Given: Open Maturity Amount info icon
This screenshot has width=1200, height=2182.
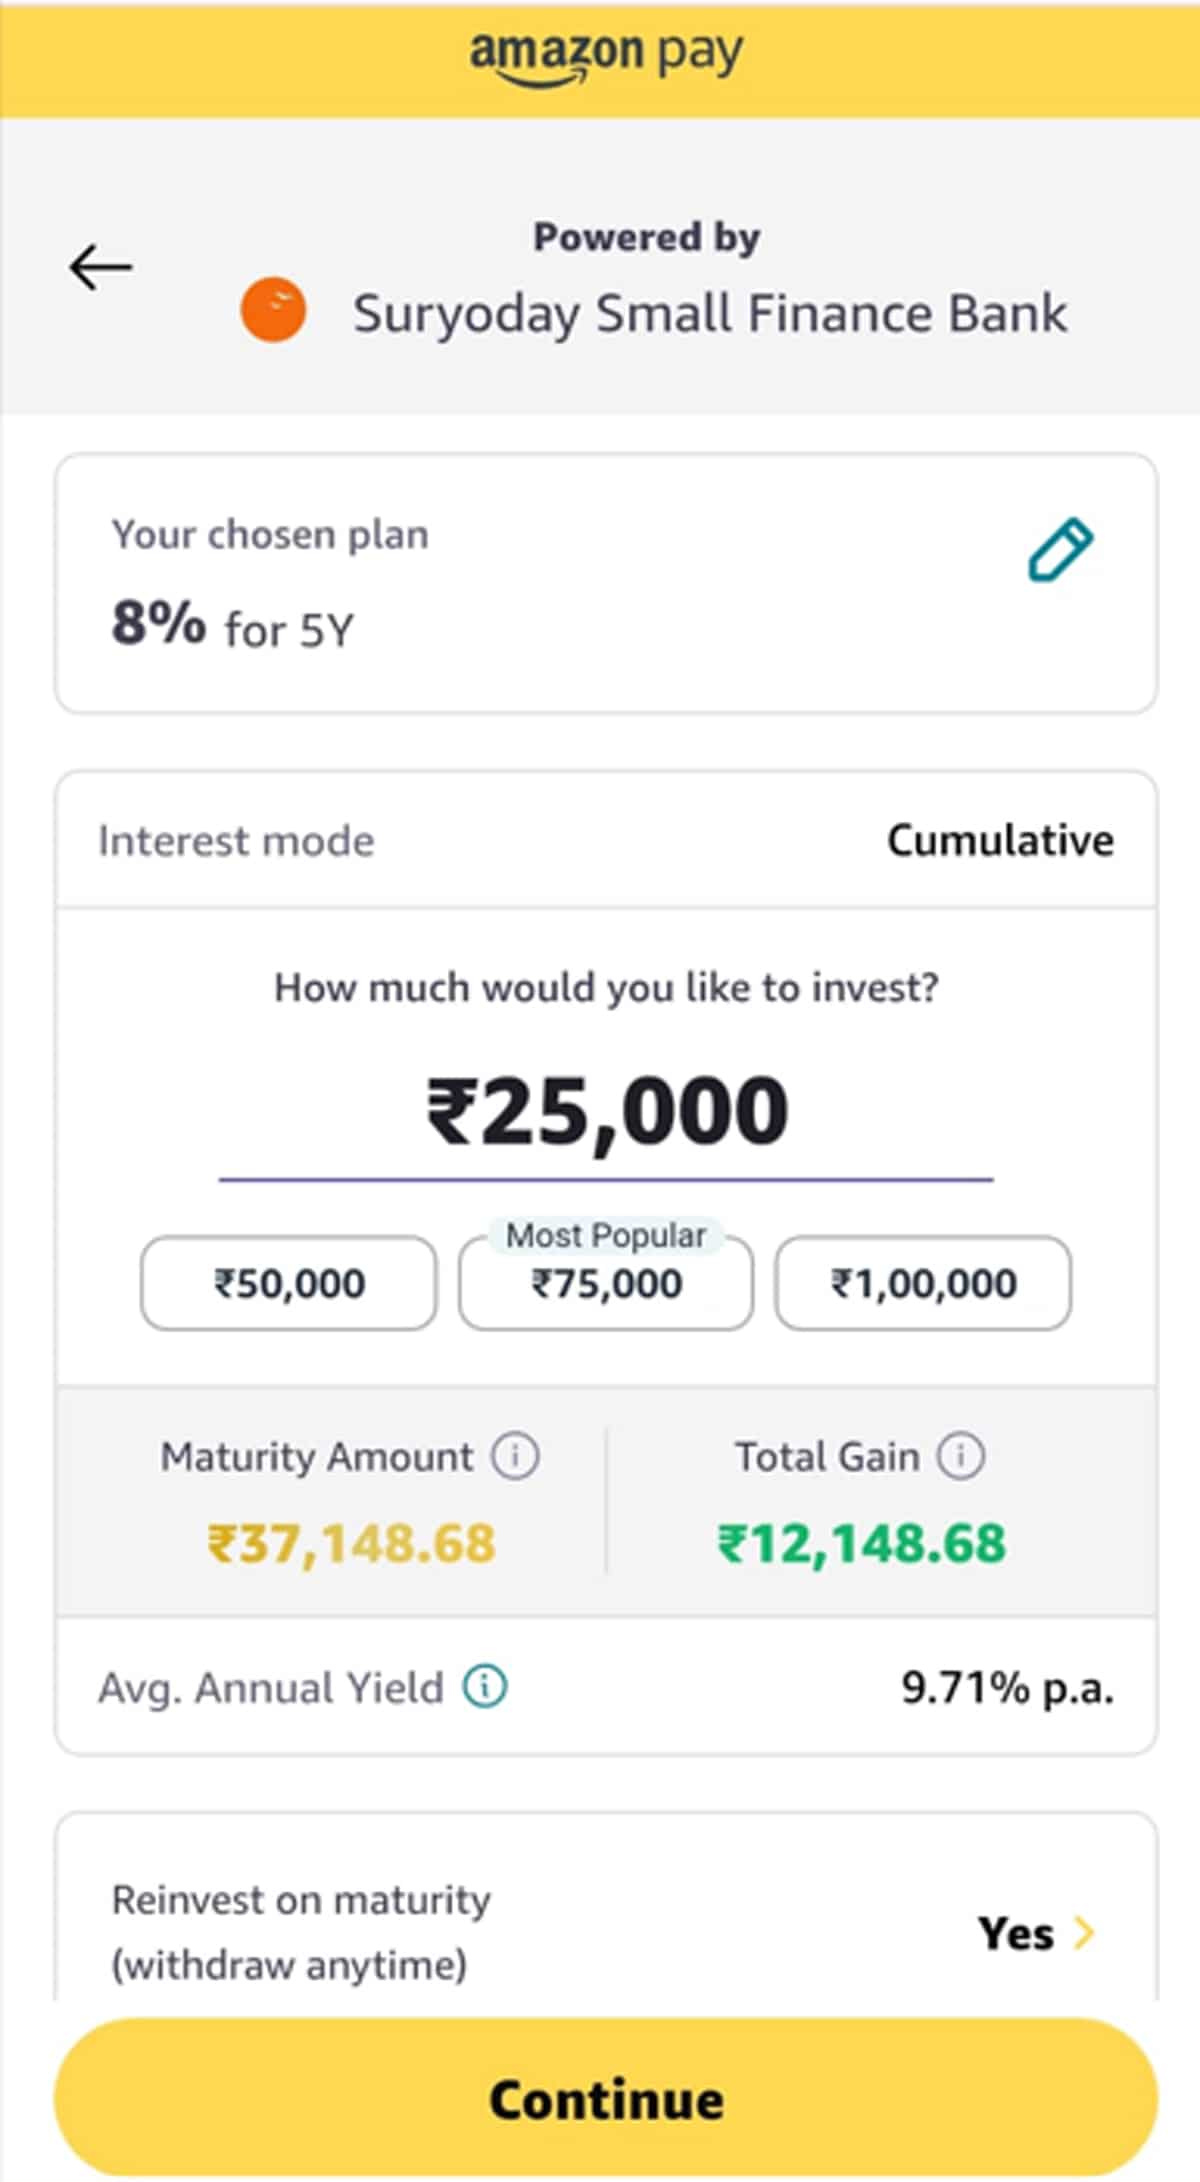Looking at the screenshot, I should [x=515, y=1456].
